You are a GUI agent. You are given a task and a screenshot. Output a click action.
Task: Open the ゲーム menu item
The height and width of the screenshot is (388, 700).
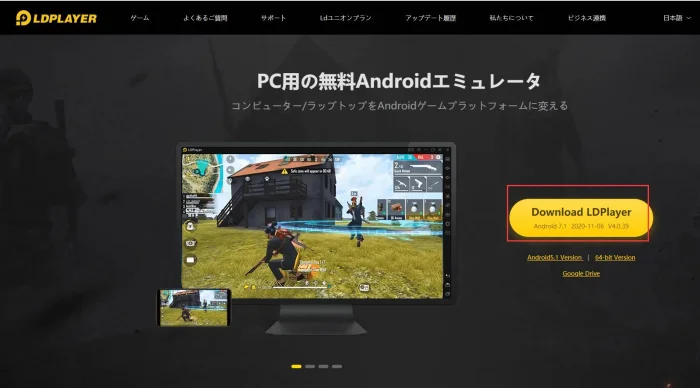point(140,18)
